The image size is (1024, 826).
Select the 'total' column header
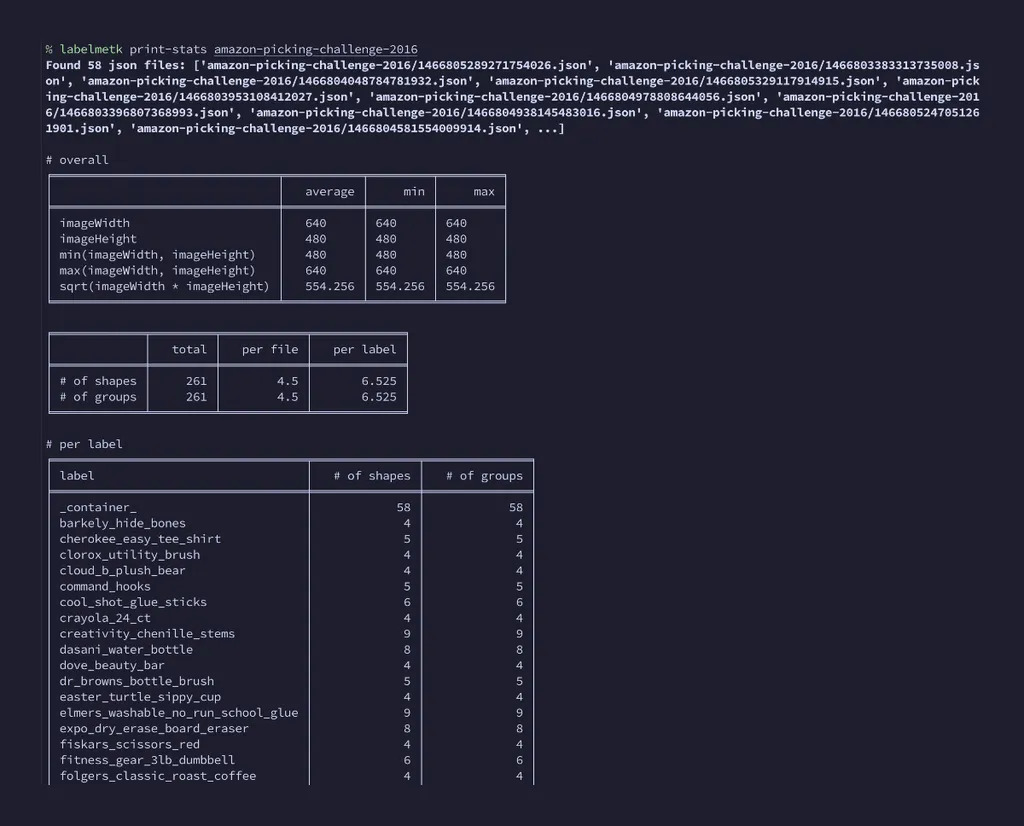(189, 350)
